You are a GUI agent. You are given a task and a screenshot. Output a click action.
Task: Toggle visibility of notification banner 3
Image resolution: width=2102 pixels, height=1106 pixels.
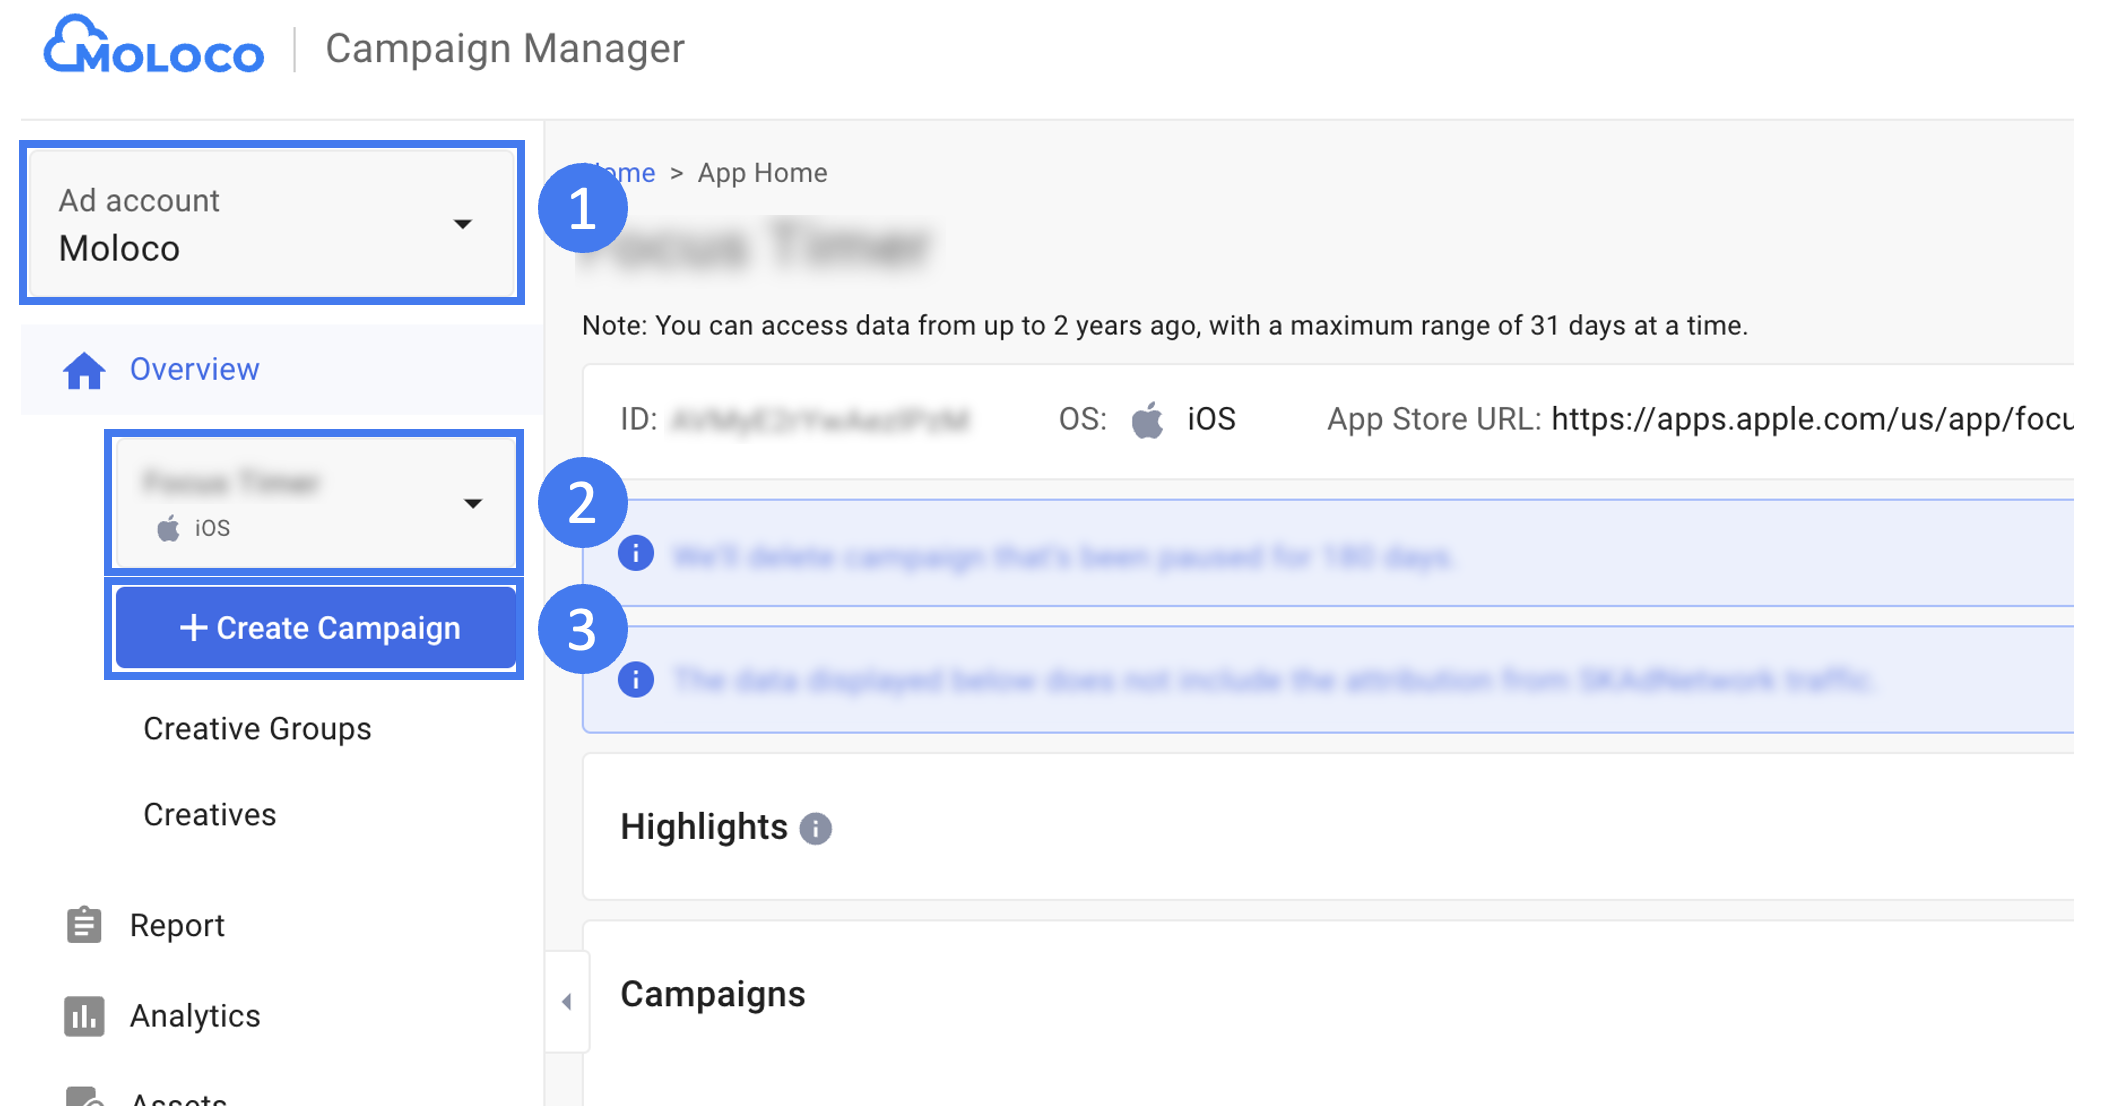[635, 679]
